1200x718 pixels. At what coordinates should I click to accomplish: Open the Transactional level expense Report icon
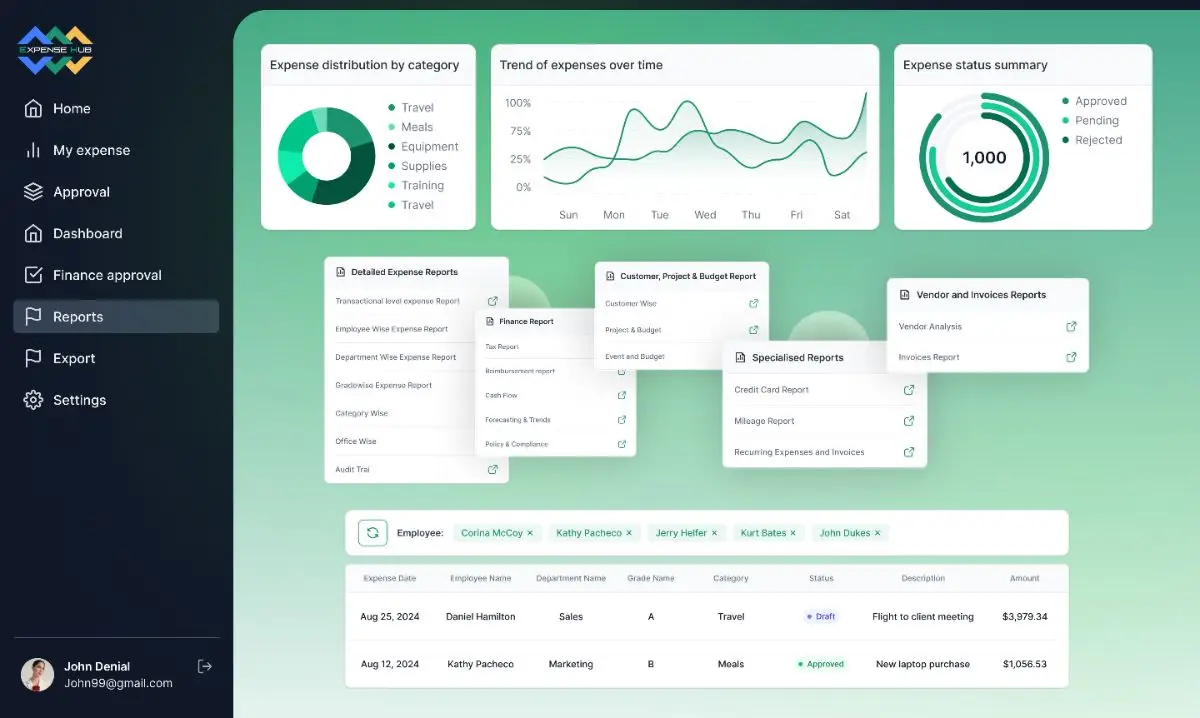[x=493, y=301]
